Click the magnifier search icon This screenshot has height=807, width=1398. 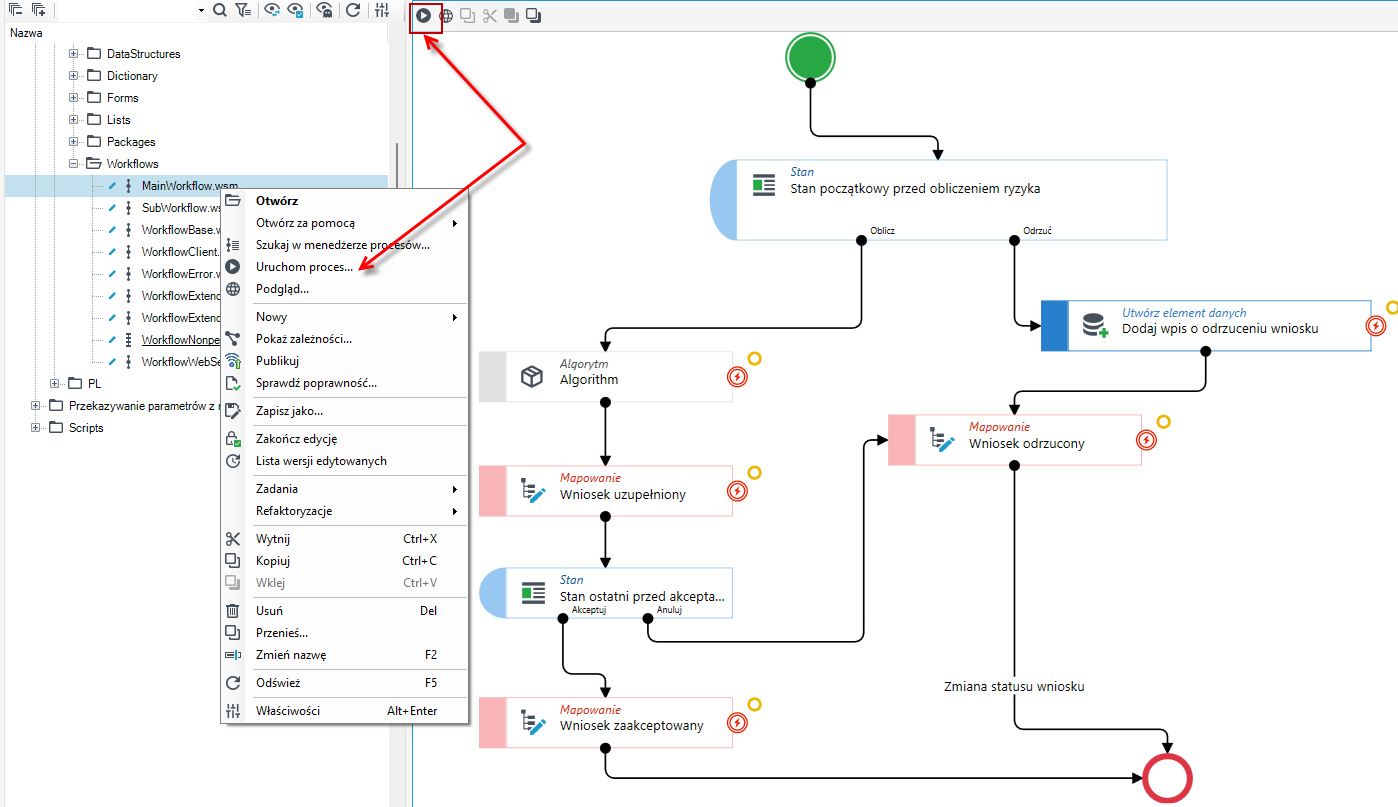(x=219, y=10)
